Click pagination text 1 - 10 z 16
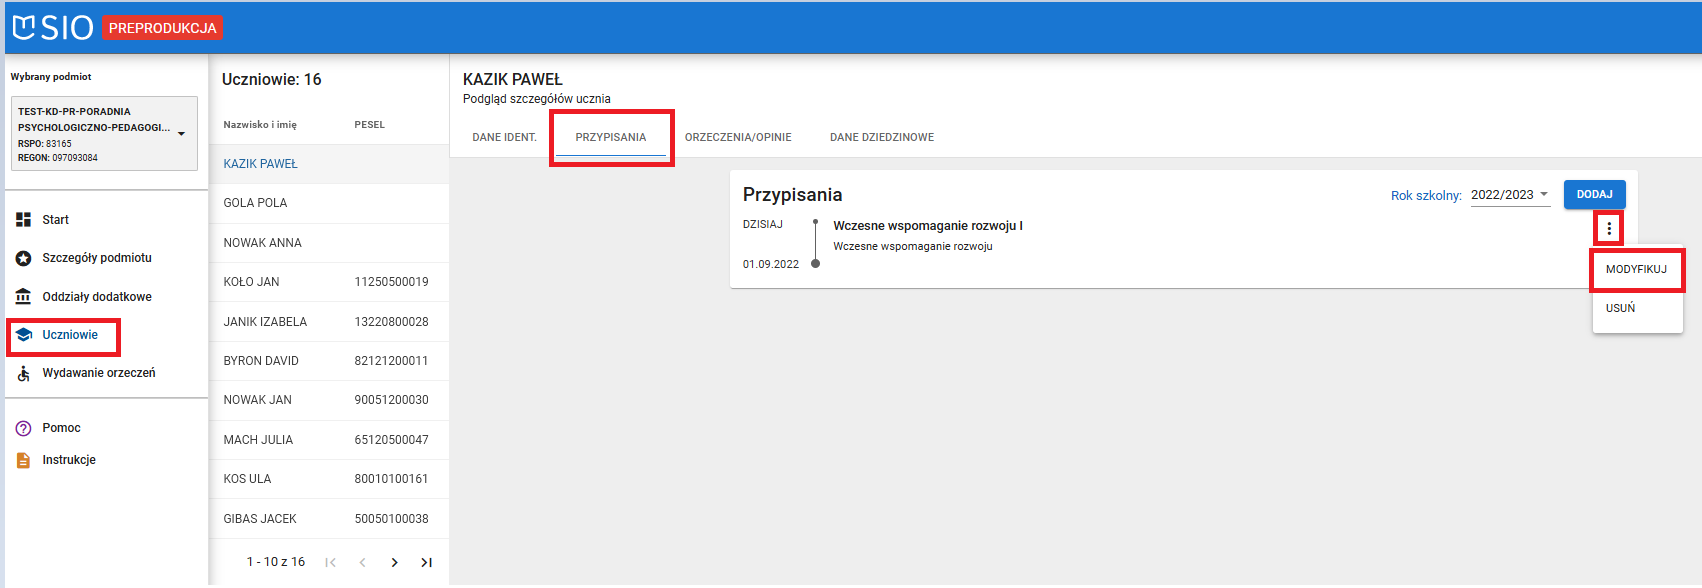The image size is (1702, 588). tap(276, 562)
